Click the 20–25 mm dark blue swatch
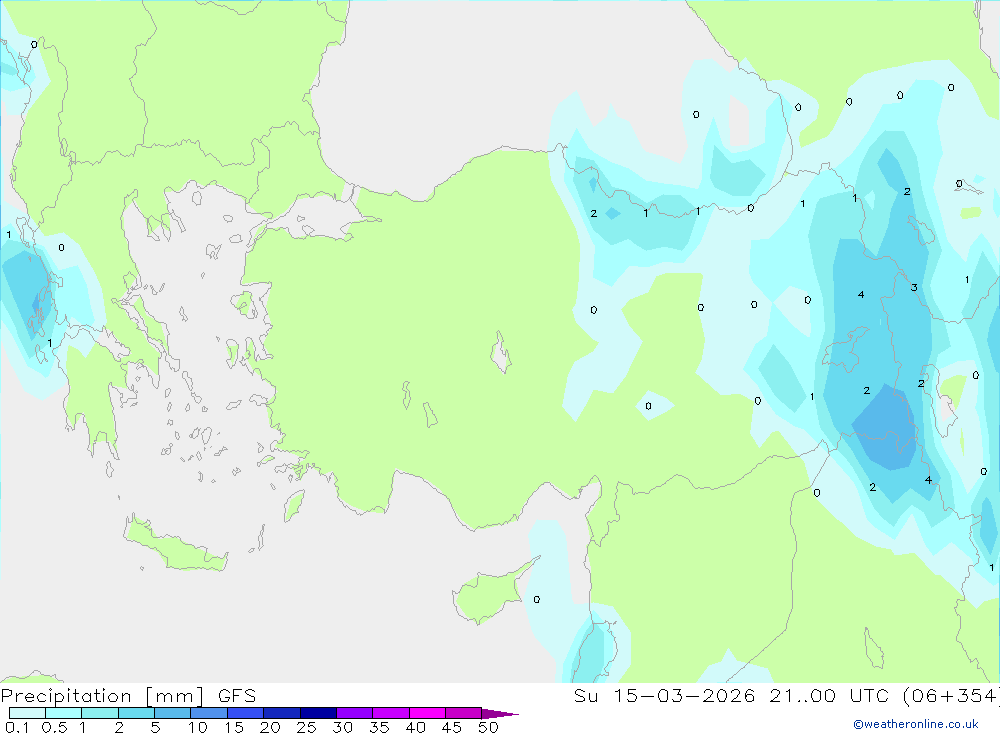The image size is (1000, 733). tap(282, 713)
